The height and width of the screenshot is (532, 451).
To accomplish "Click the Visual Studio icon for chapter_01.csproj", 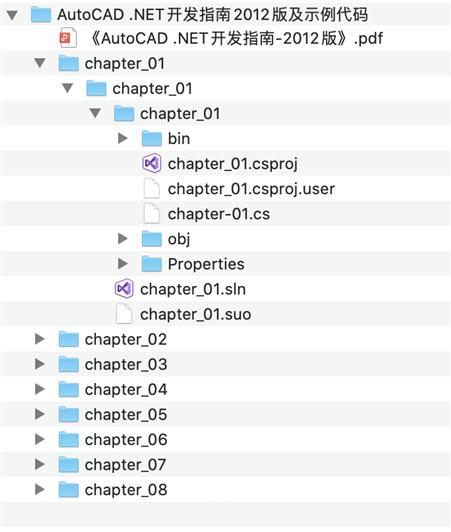I will coord(151,164).
